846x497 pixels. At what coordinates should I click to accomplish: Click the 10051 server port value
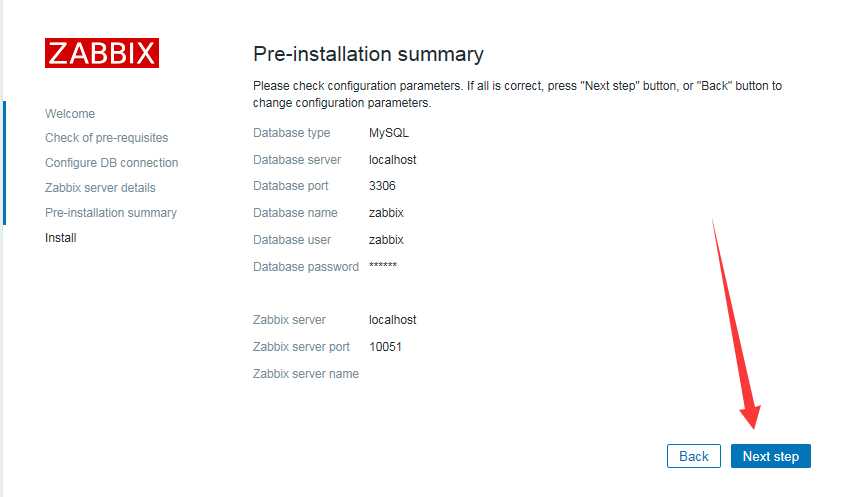[x=385, y=346]
